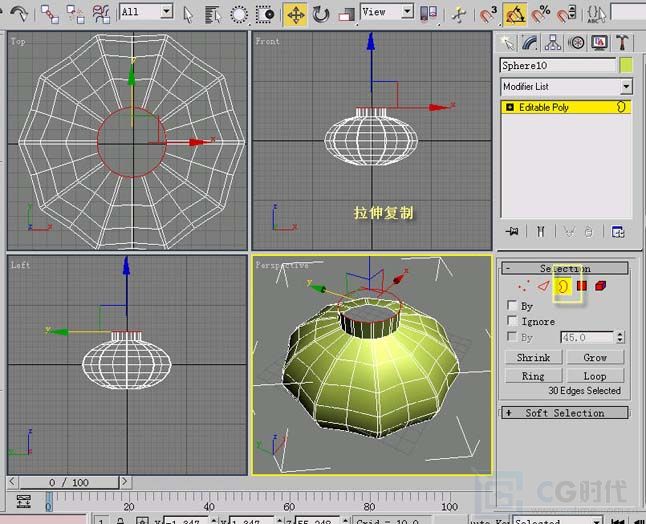The width and height of the screenshot is (646, 524).
Task: Open Select by Name list icon
Action: pyautogui.click(x=213, y=15)
